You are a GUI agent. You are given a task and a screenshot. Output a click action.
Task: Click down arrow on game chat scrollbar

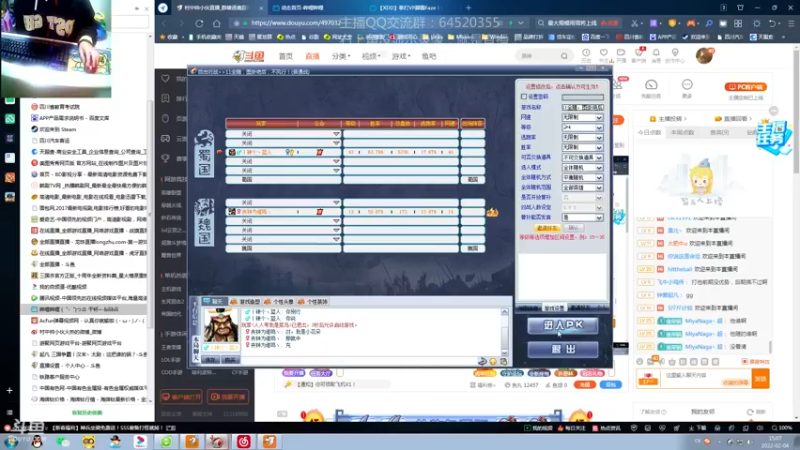click(x=505, y=353)
